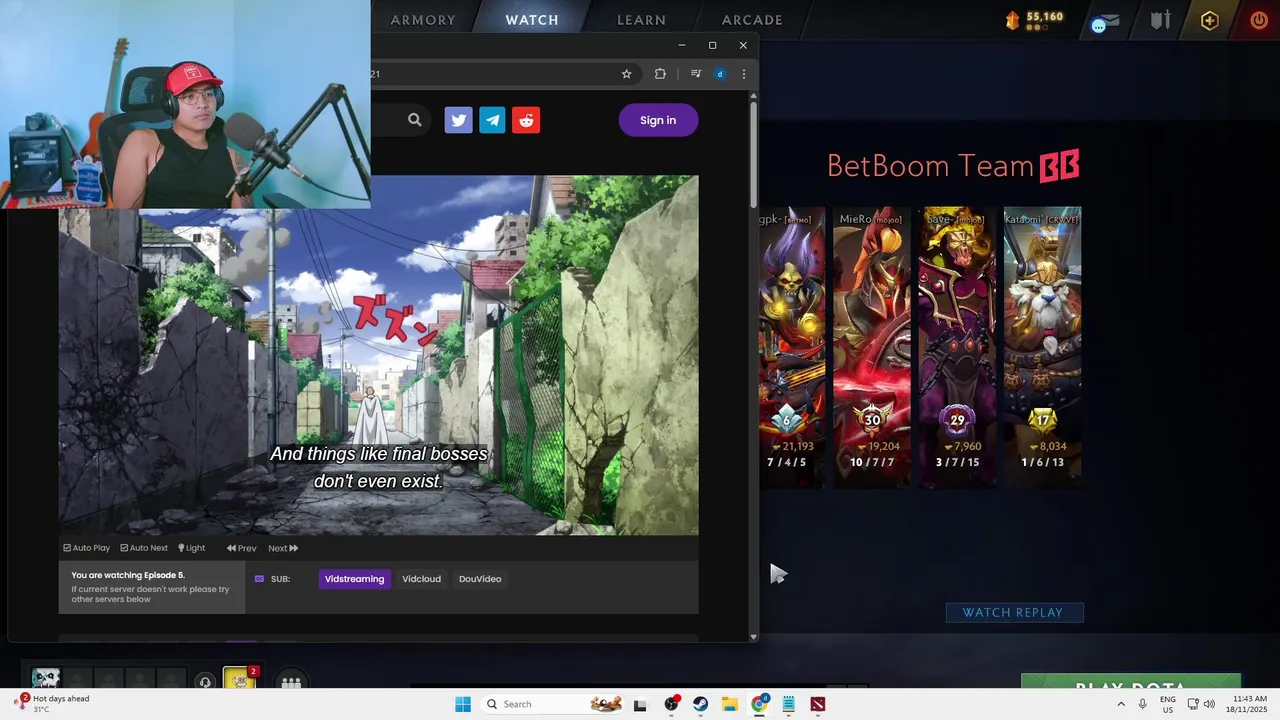Click the Watch Replay button

(x=1013, y=612)
